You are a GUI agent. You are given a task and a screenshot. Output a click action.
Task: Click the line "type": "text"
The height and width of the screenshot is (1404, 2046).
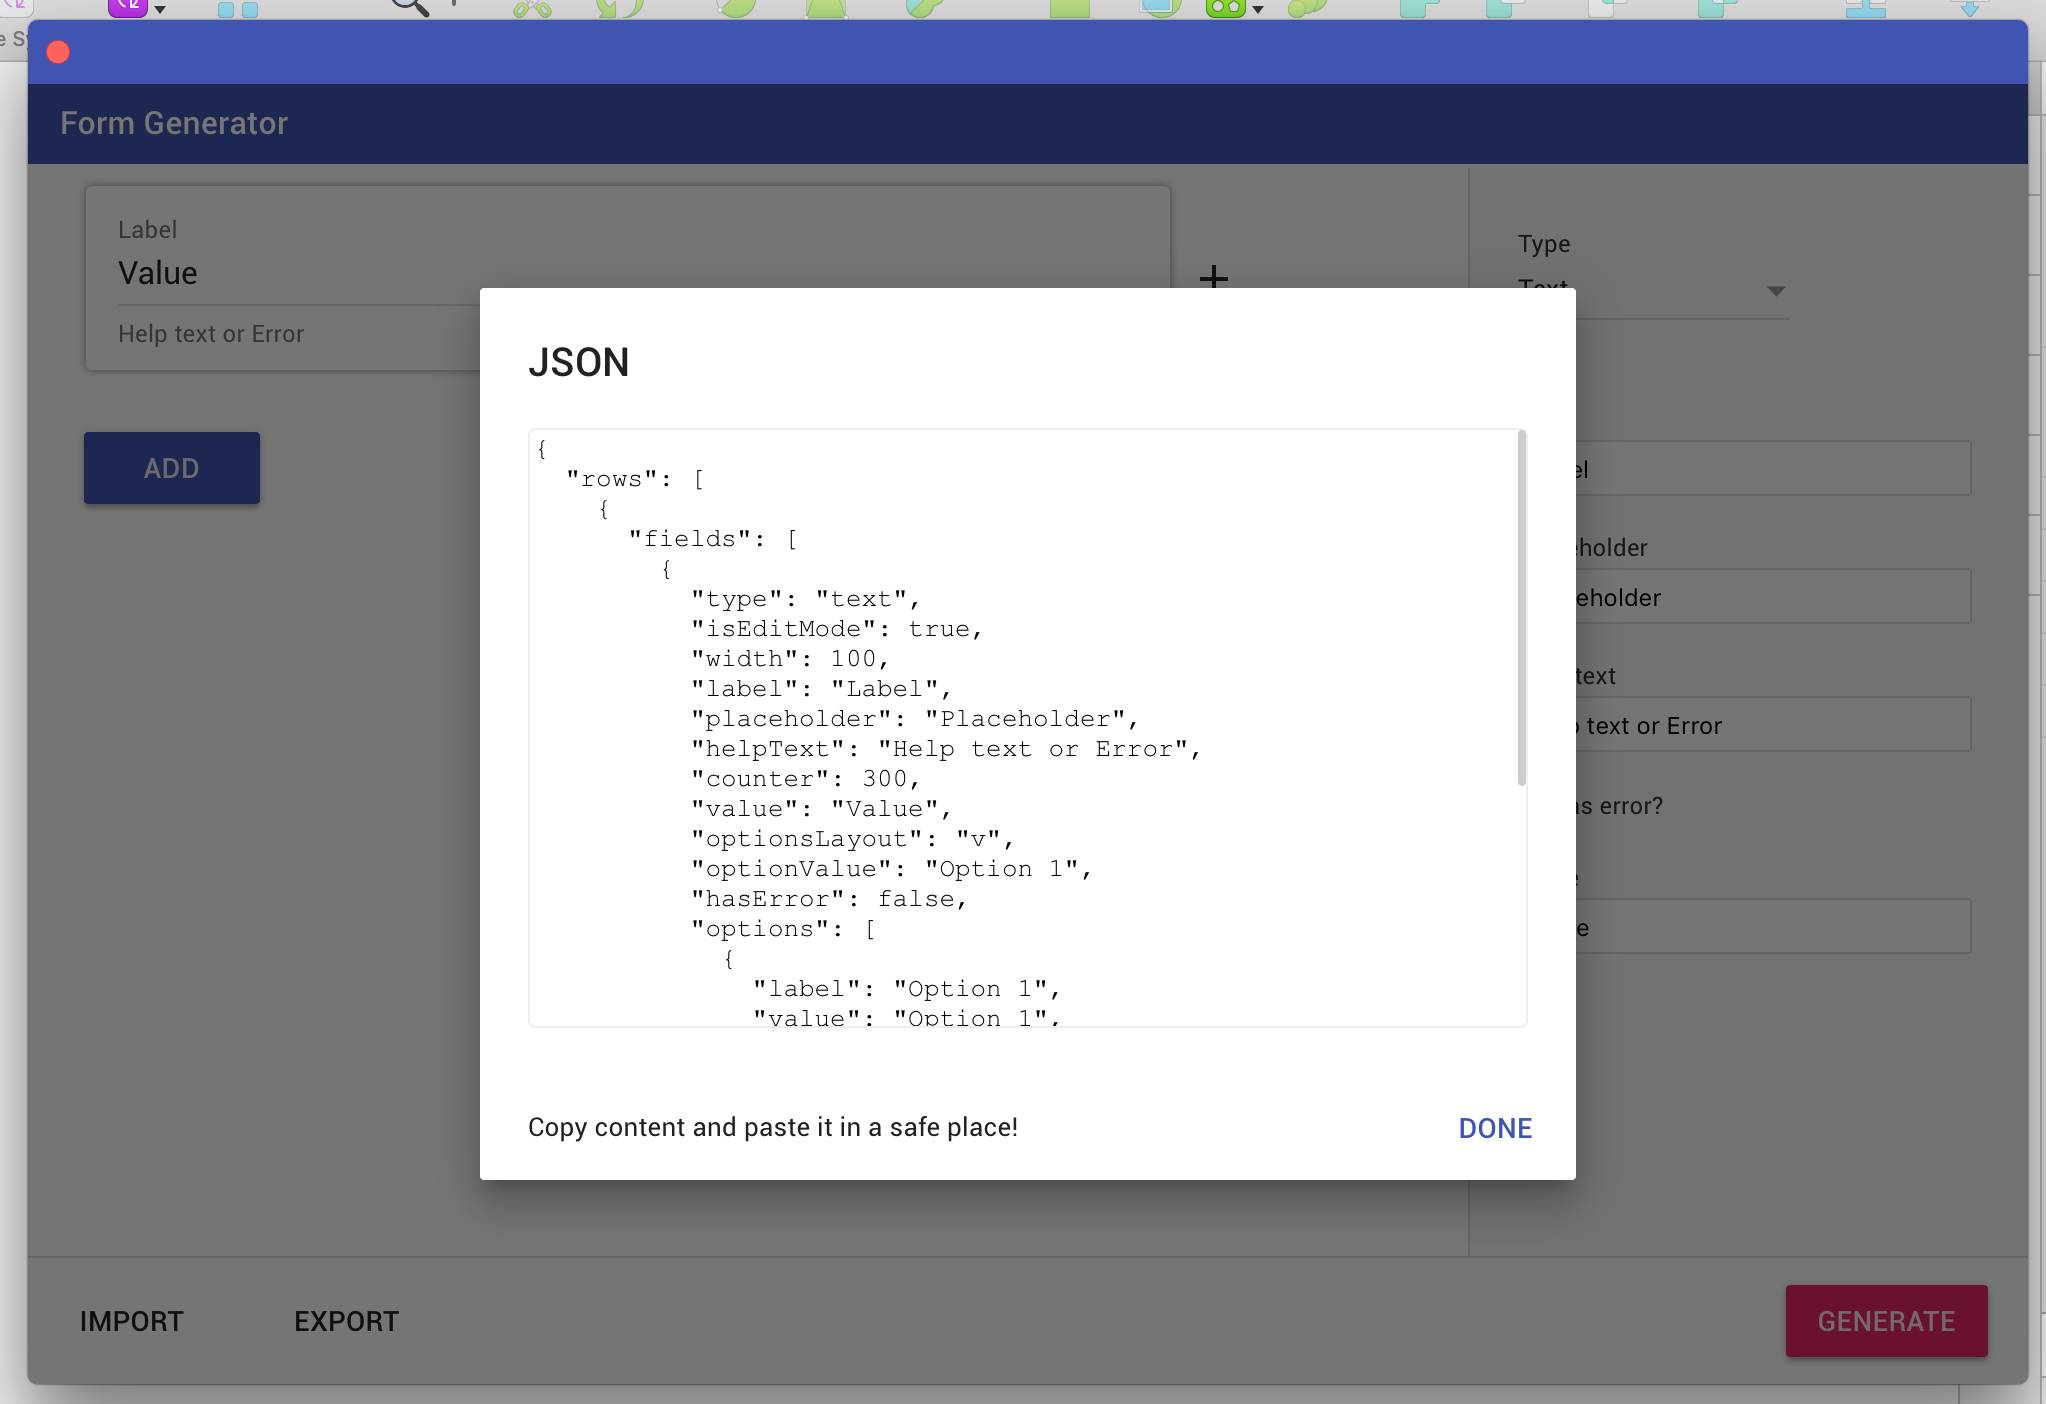[x=805, y=599]
